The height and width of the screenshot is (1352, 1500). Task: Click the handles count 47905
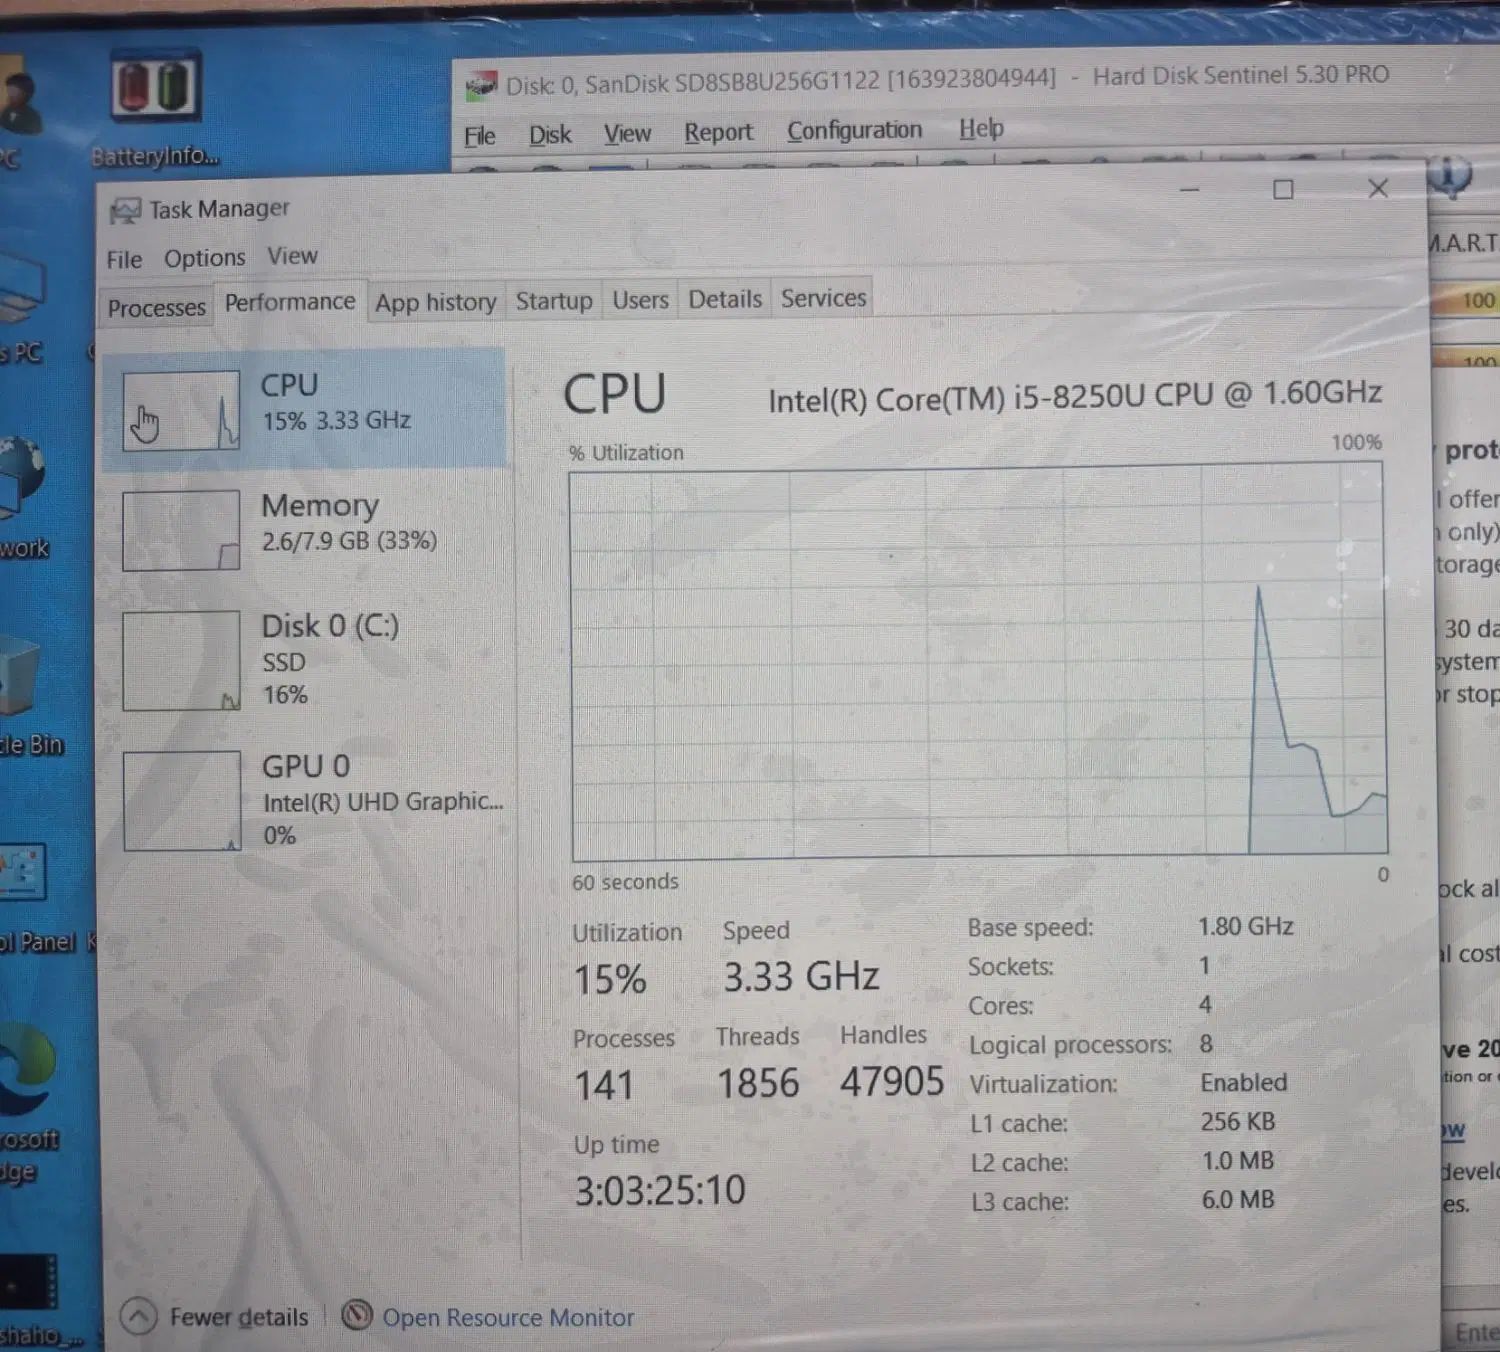coord(892,1081)
